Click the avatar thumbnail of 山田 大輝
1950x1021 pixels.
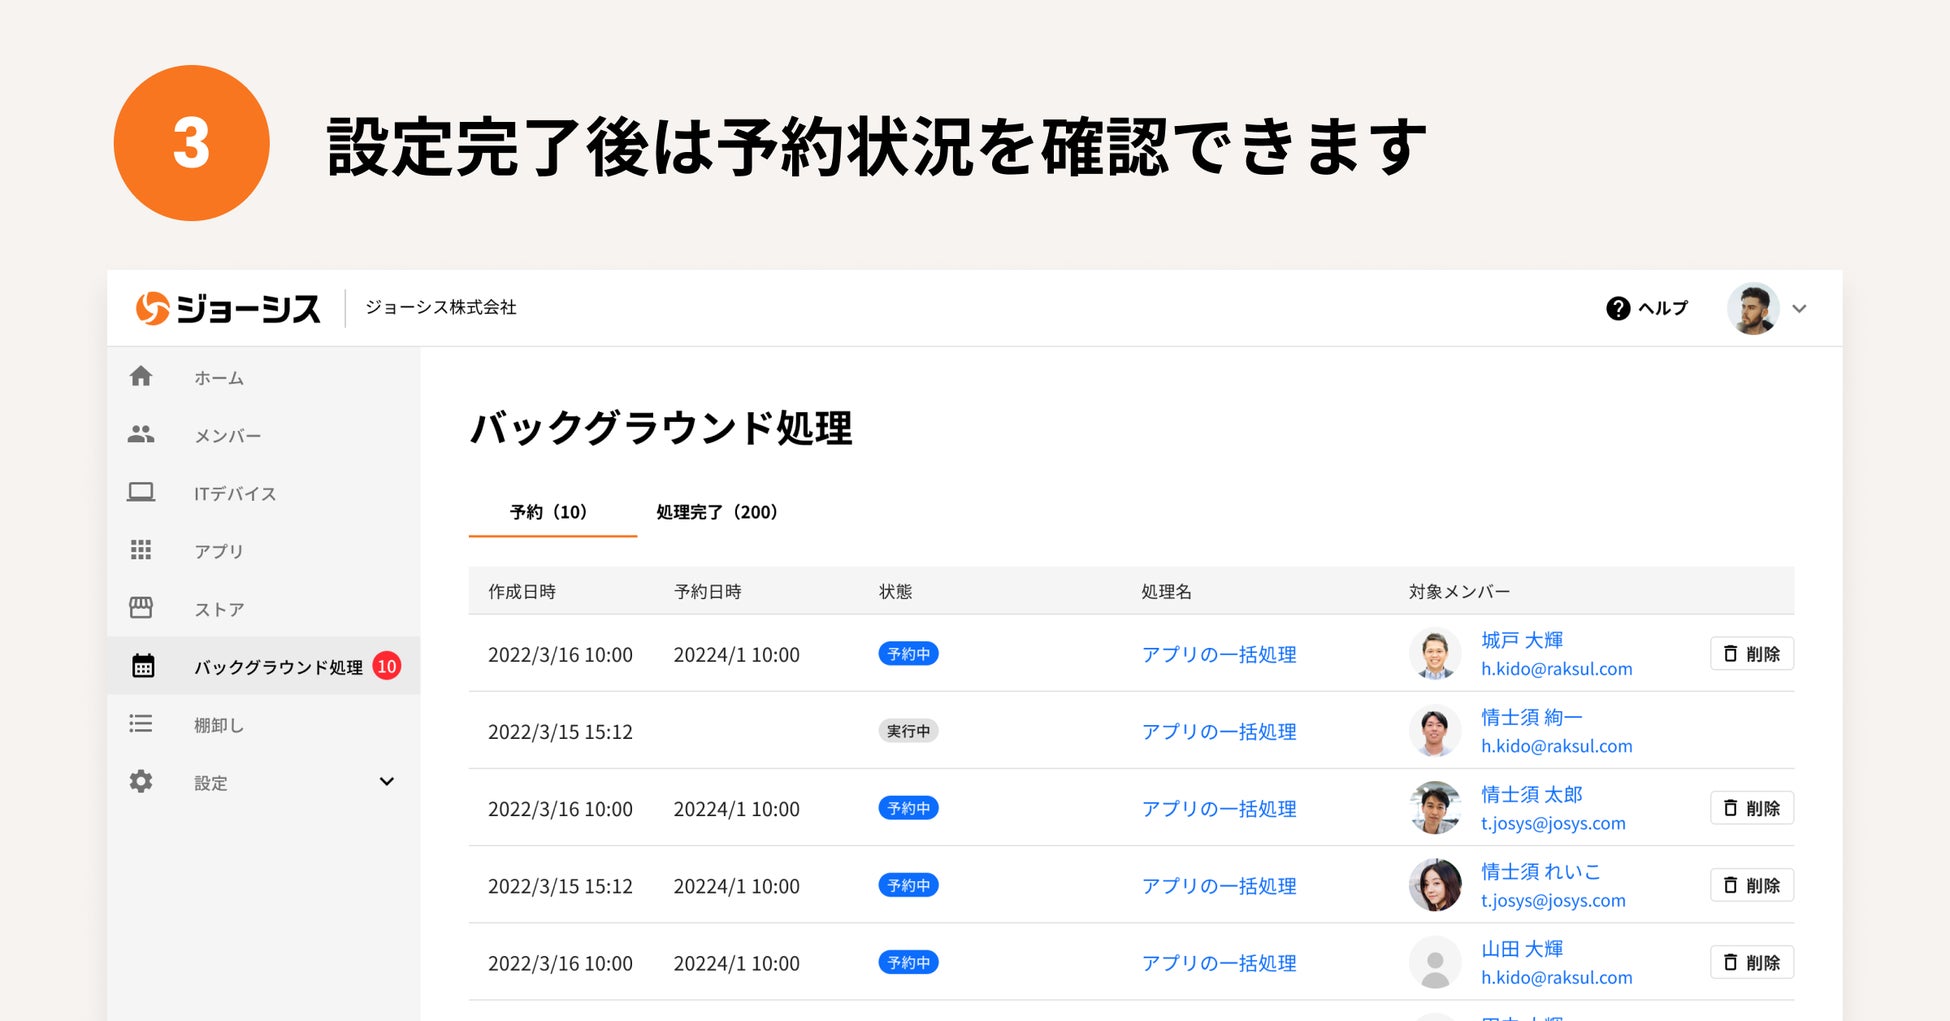1435,962
